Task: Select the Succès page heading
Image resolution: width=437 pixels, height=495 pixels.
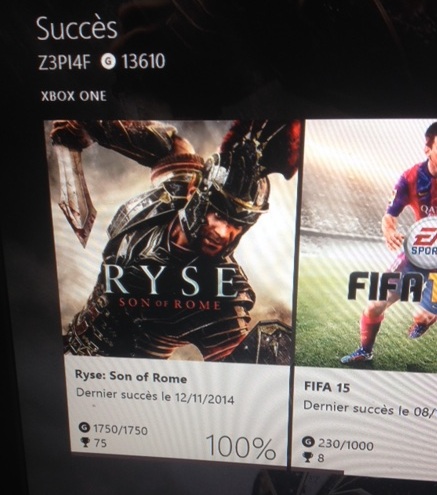Action: pyautogui.click(x=77, y=29)
